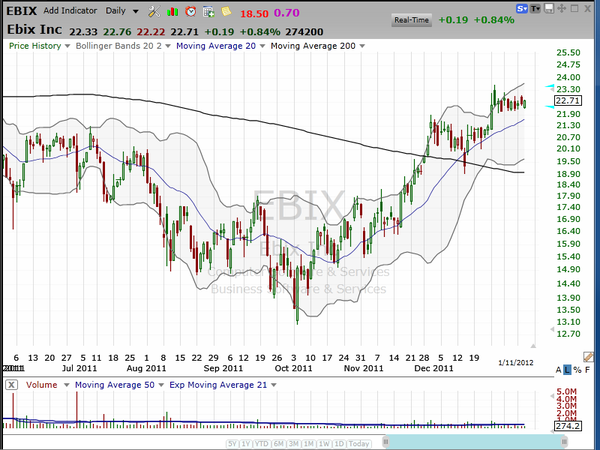Select the 6M time range
This screenshot has width=600, height=450.
coord(279,444)
